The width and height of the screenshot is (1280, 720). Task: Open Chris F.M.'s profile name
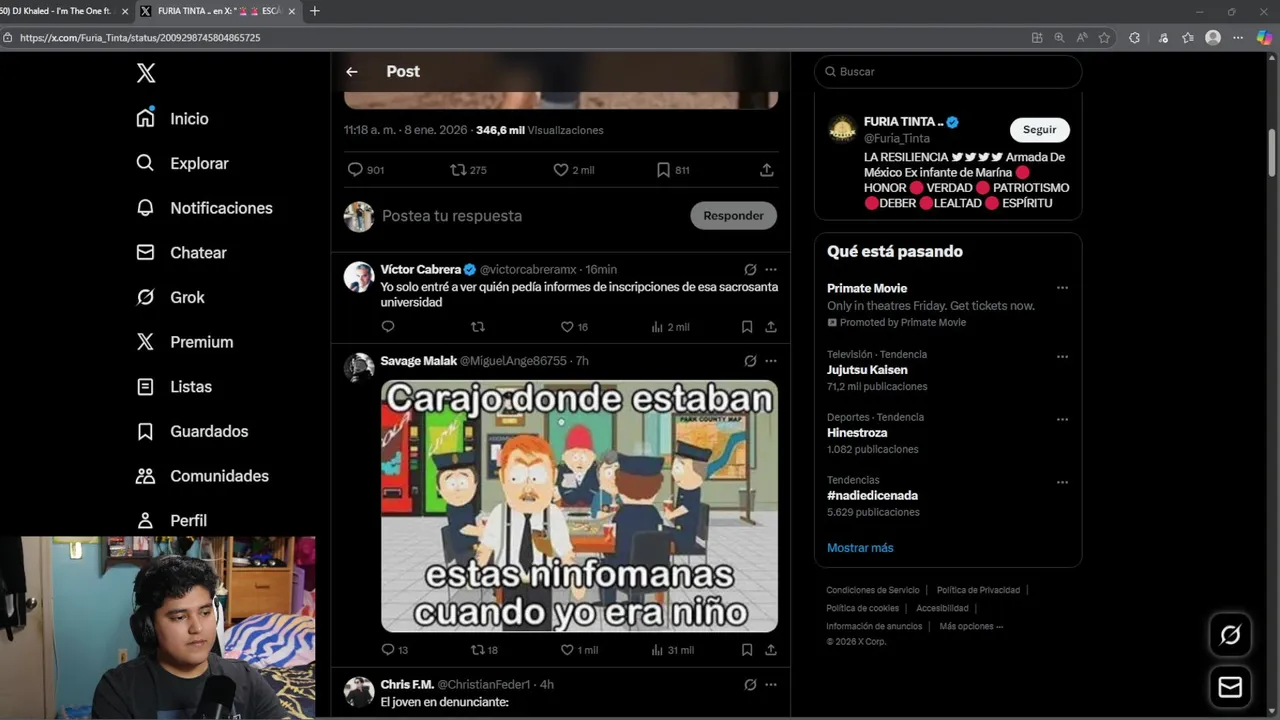pyautogui.click(x=407, y=685)
